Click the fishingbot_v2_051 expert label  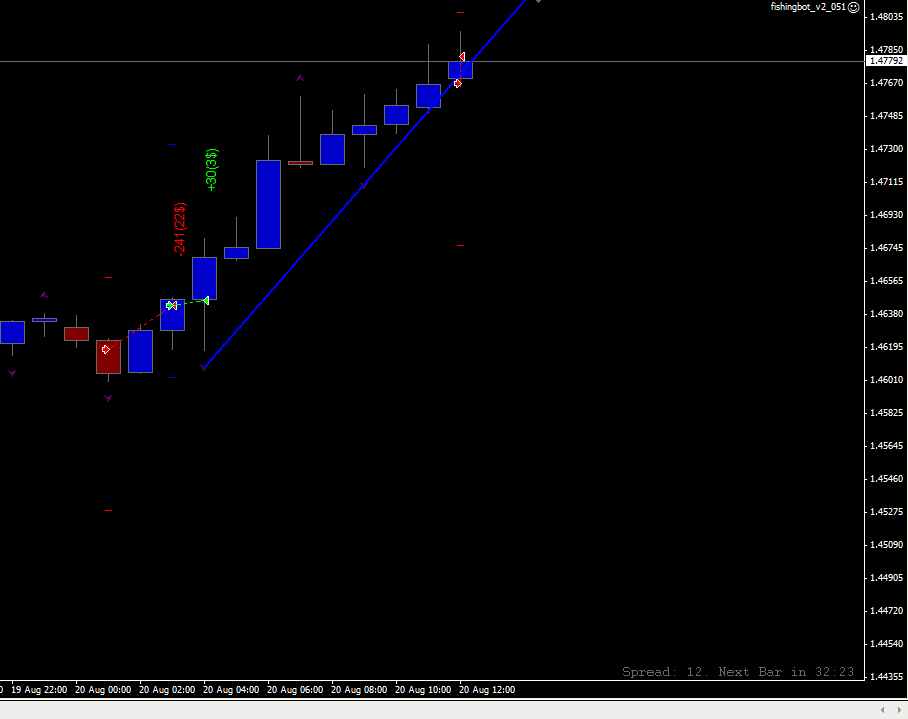[808, 7]
